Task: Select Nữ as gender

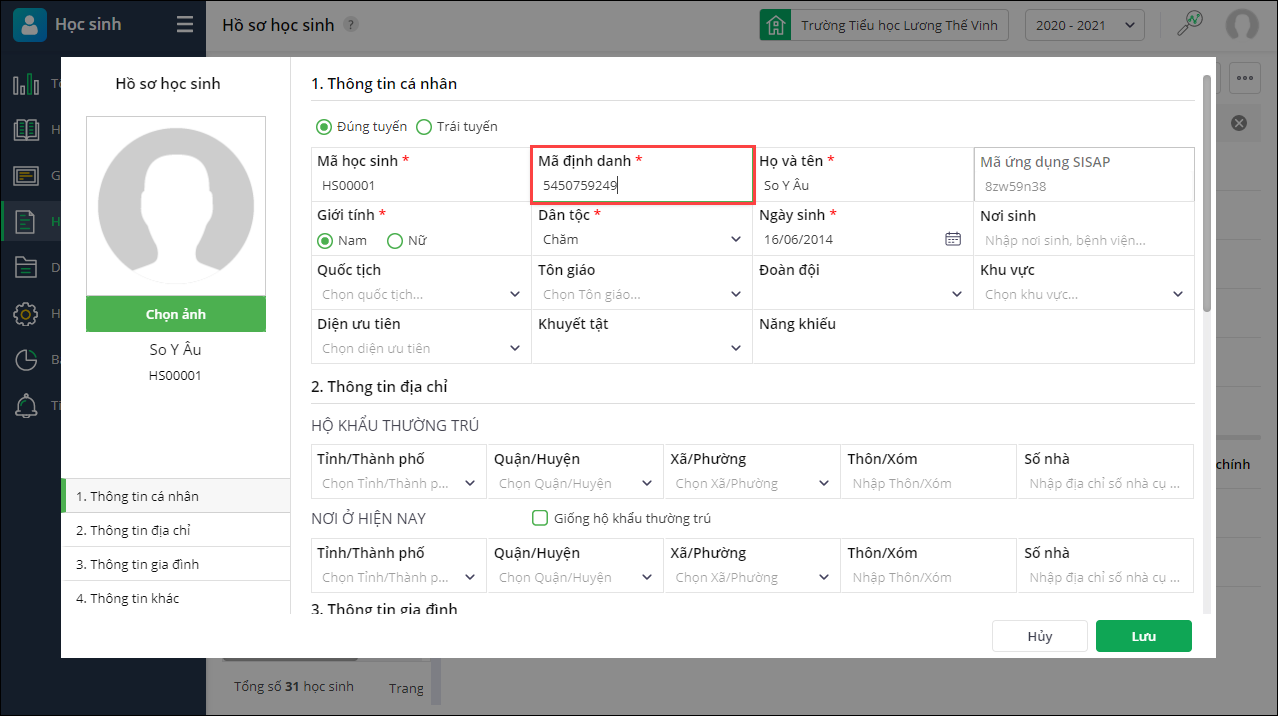Action: (395, 241)
